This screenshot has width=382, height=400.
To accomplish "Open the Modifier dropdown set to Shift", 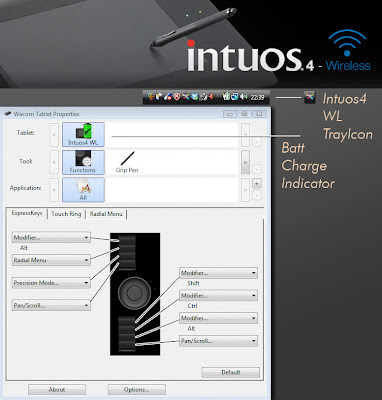I will pyautogui.click(x=218, y=273).
